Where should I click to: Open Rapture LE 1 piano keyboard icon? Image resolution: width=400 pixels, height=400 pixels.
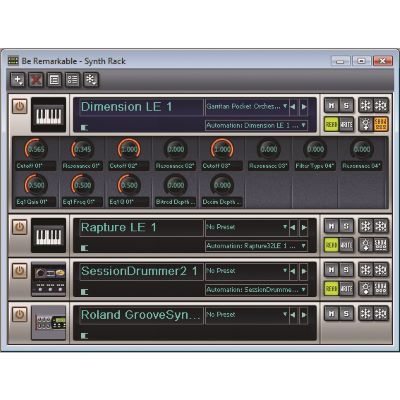(x=49, y=236)
